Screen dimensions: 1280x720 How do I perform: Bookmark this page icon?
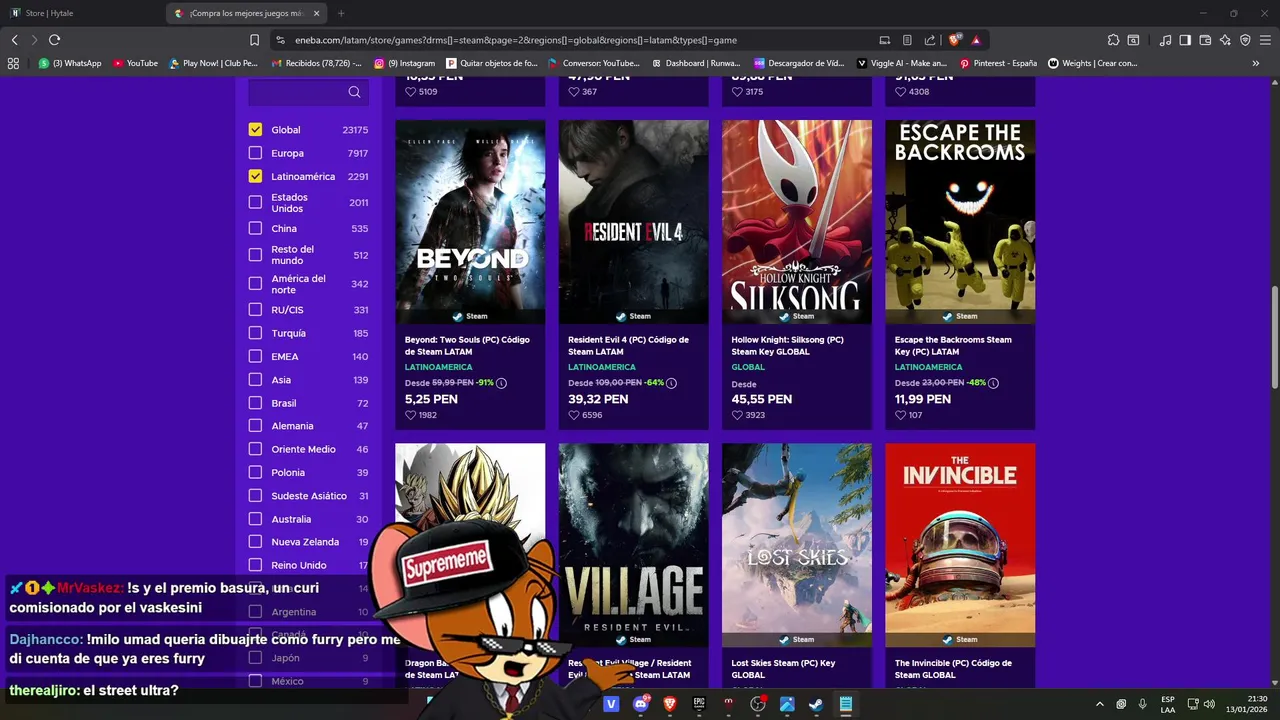(254, 40)
